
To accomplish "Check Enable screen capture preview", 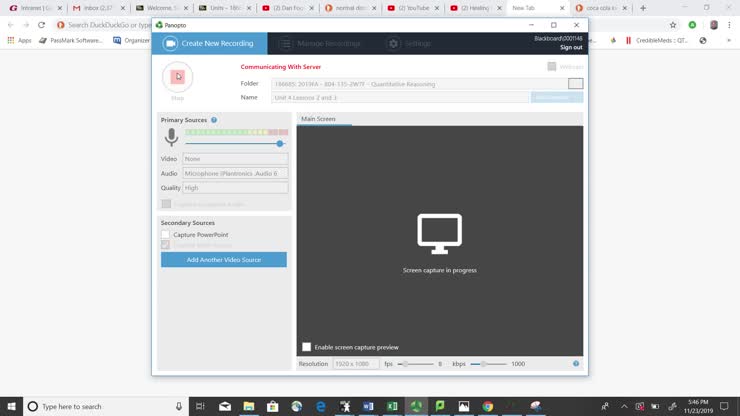I will (x=307, y=347).
